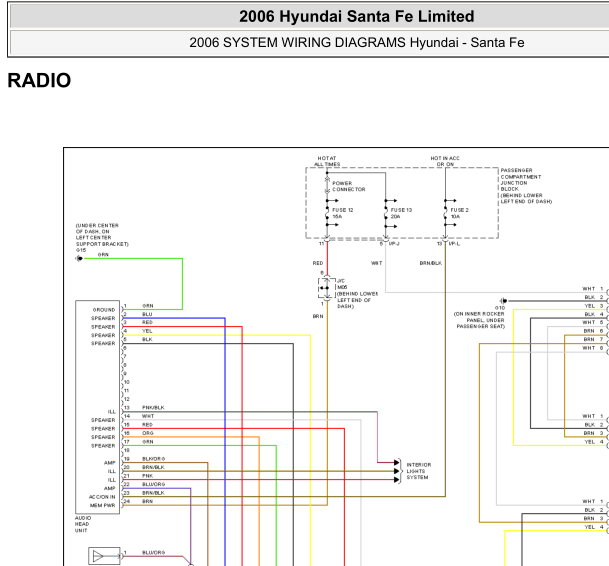Click the 'FUSE 2 10A' label
The image size is (609, 566).
459,213
